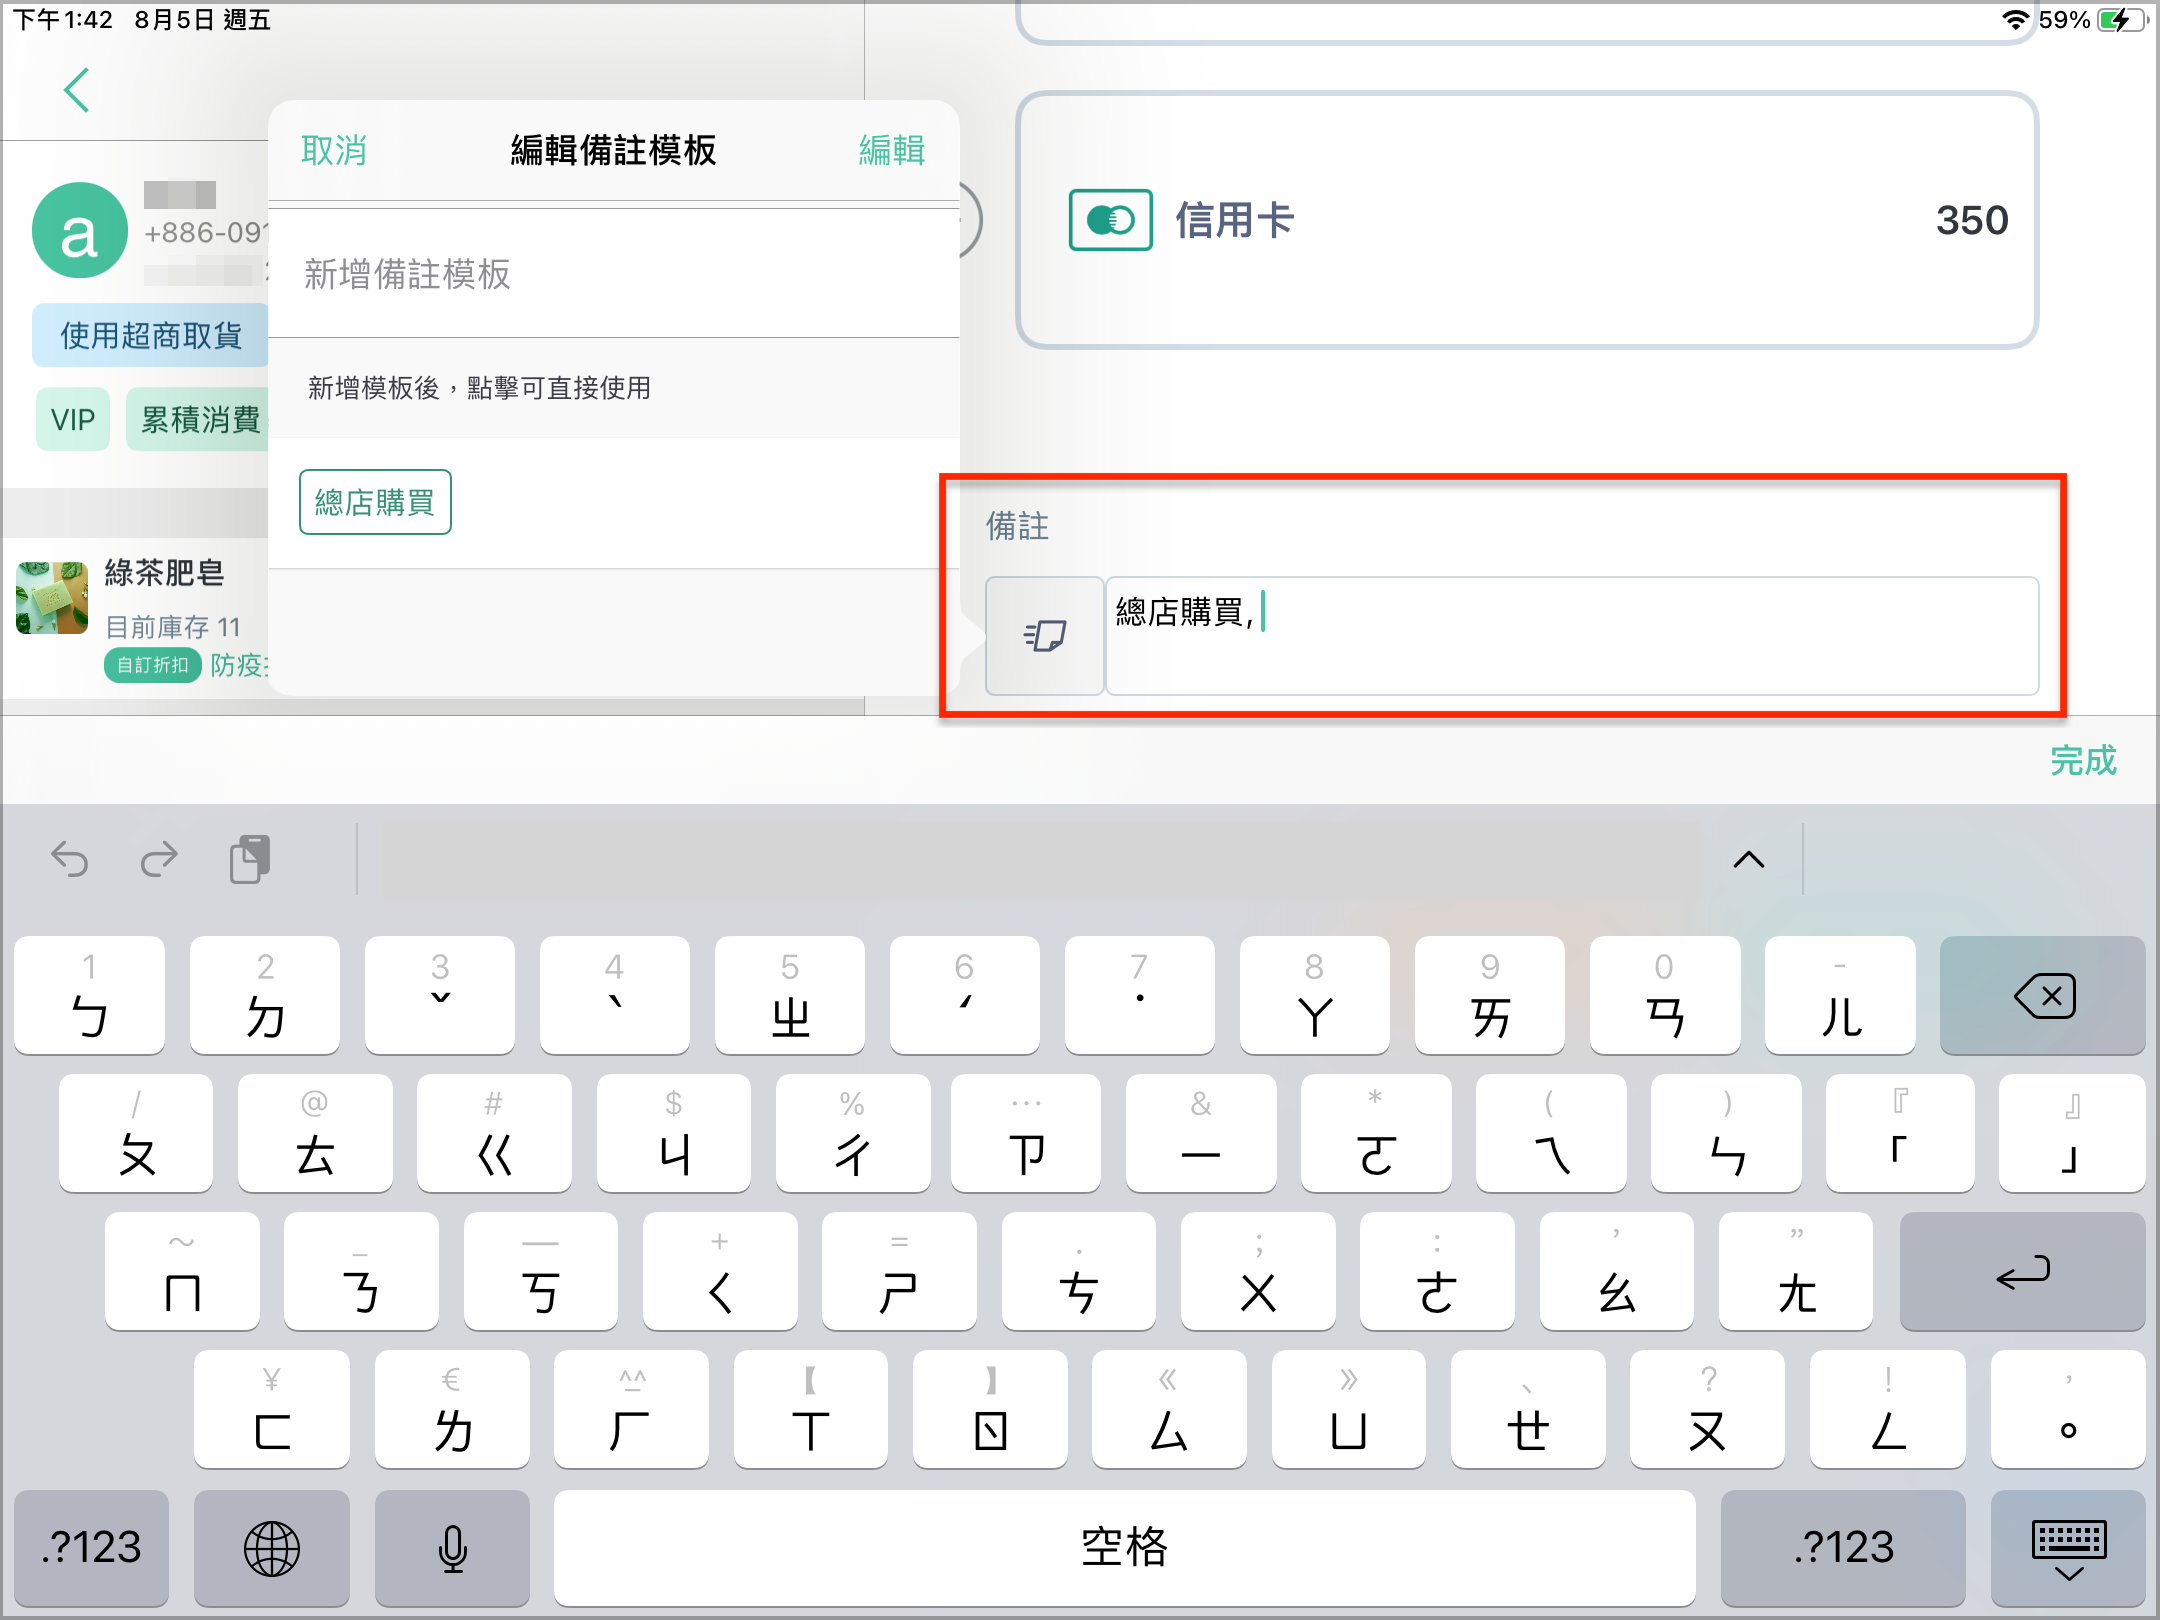Screen dimensions: 2160x1620
Task: Tap the ㄑ key
Action: click(720, 1271)
